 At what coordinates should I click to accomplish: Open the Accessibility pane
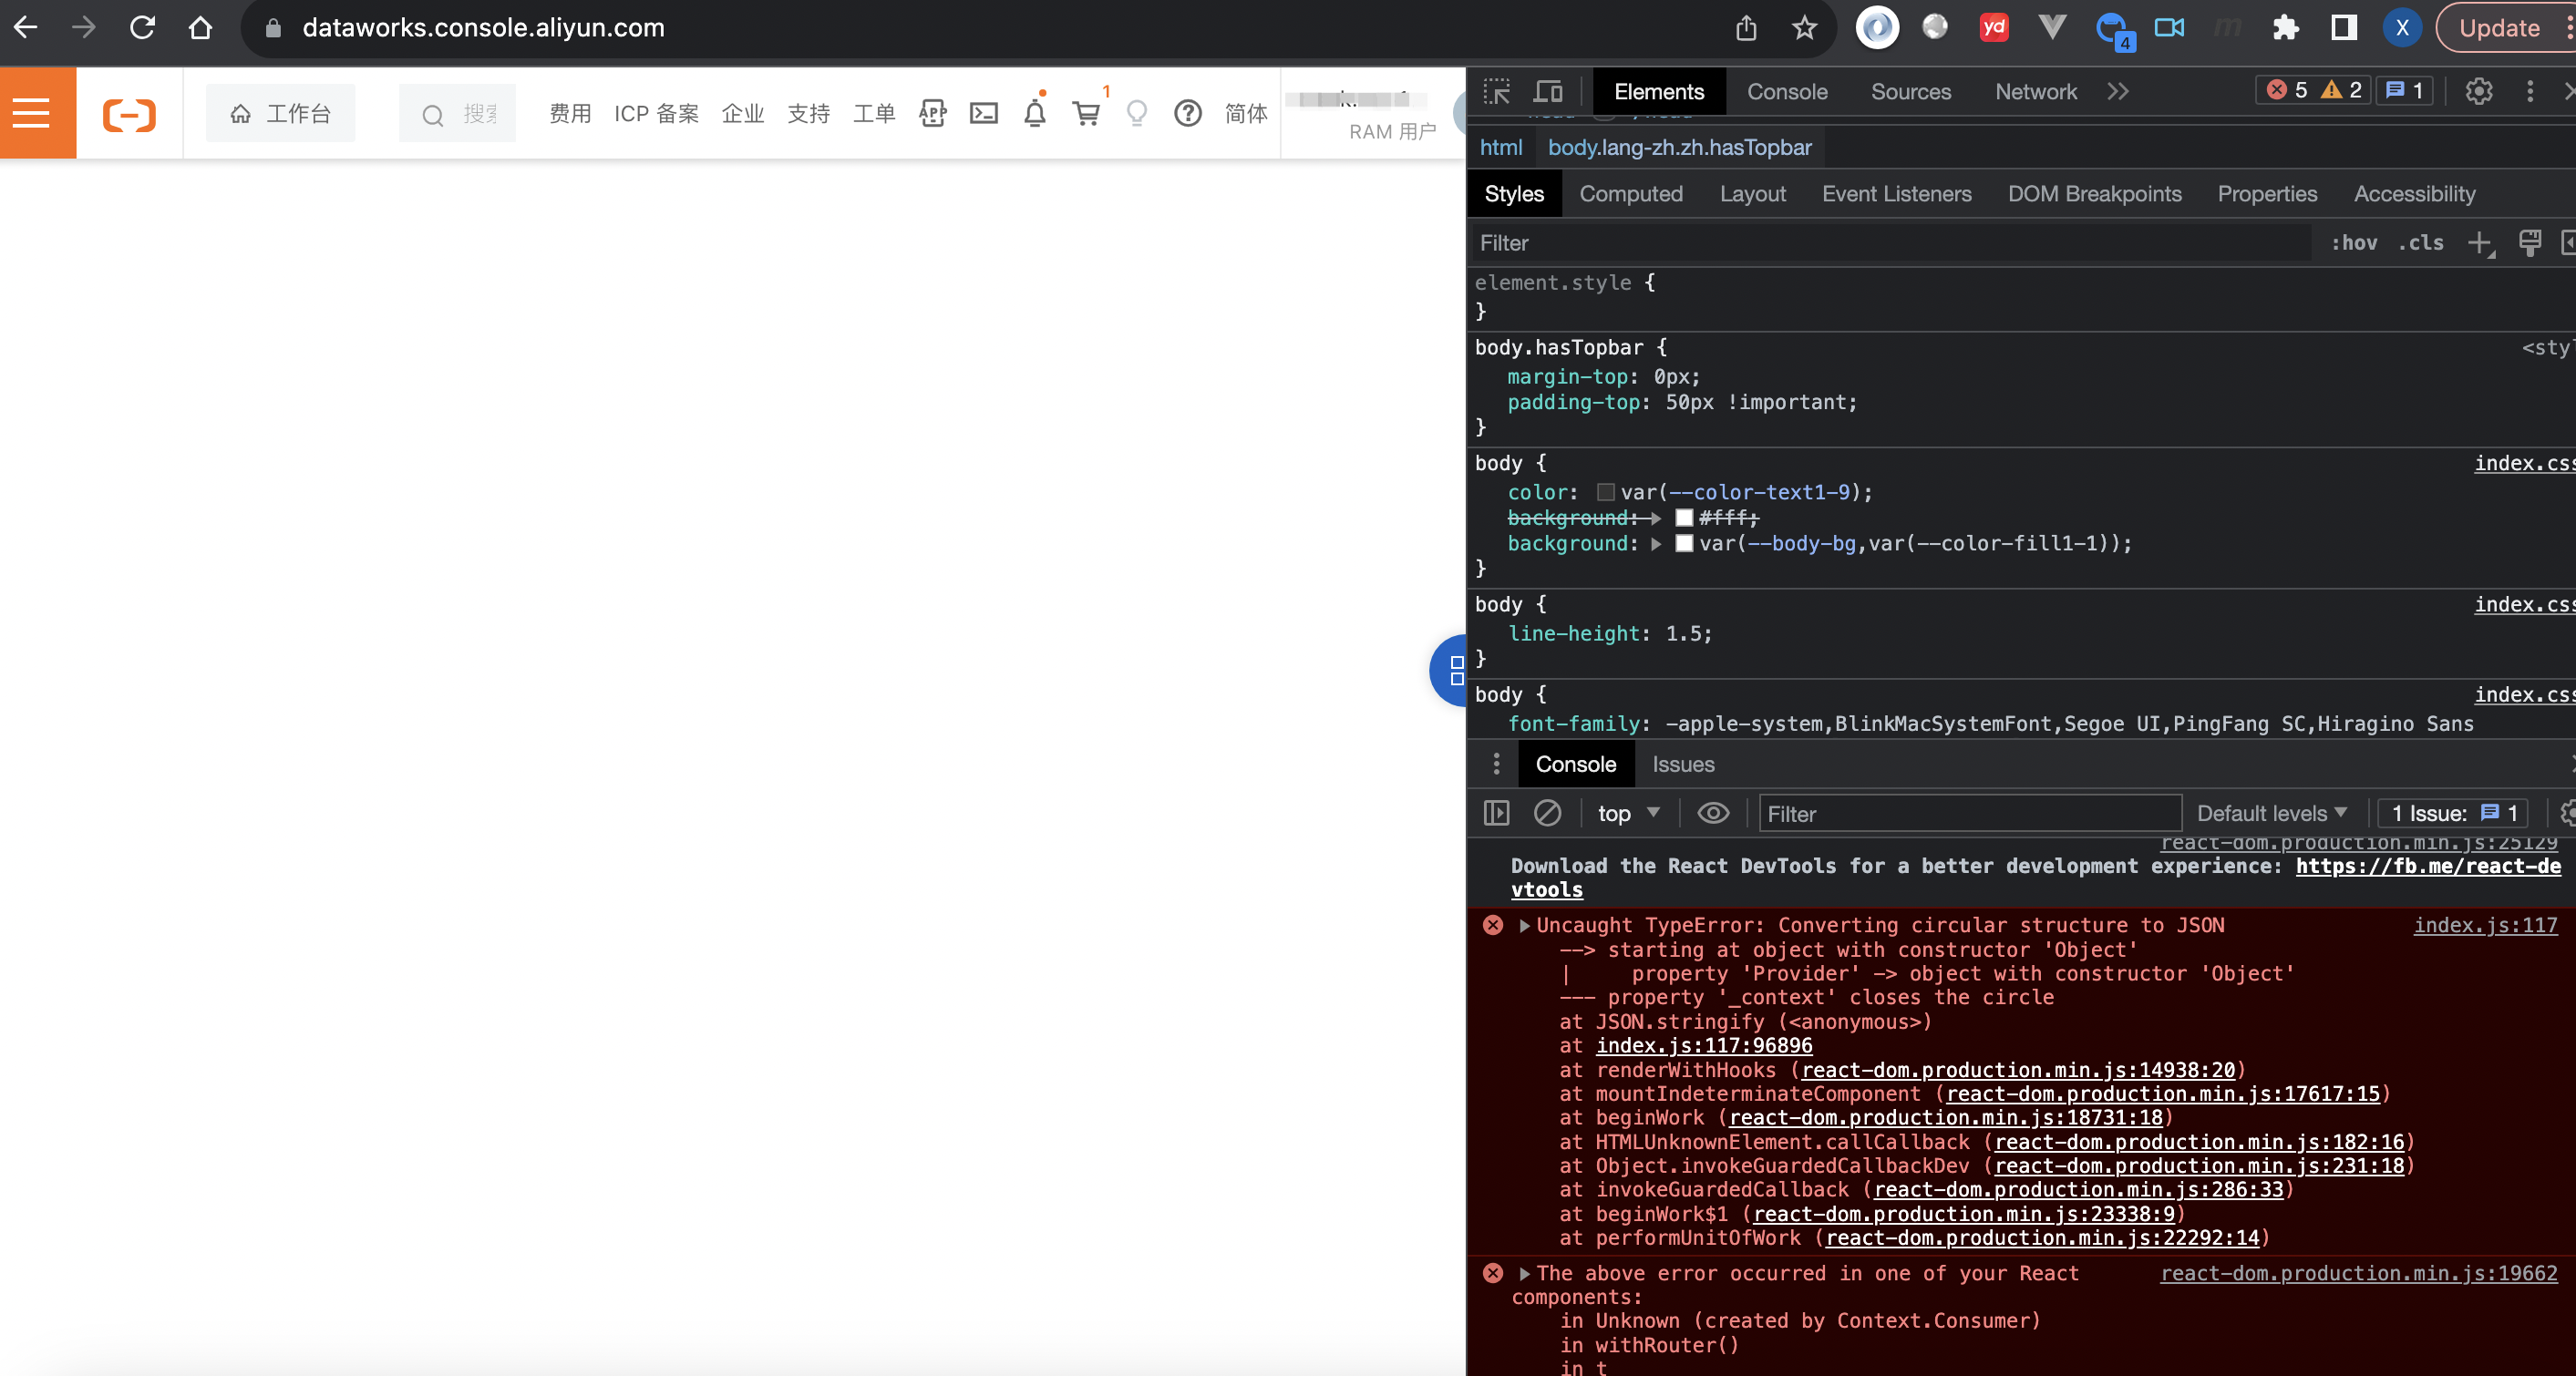(x=2414, y=194)
